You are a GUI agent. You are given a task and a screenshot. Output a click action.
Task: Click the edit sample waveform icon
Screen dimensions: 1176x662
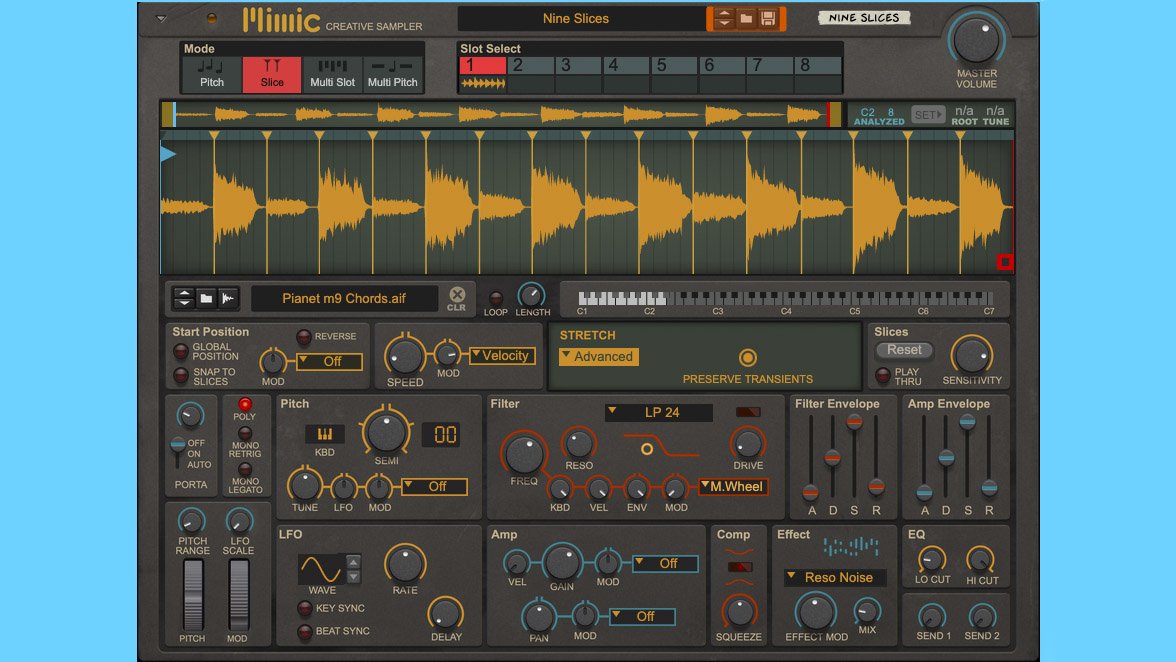(x=228, y=298)
